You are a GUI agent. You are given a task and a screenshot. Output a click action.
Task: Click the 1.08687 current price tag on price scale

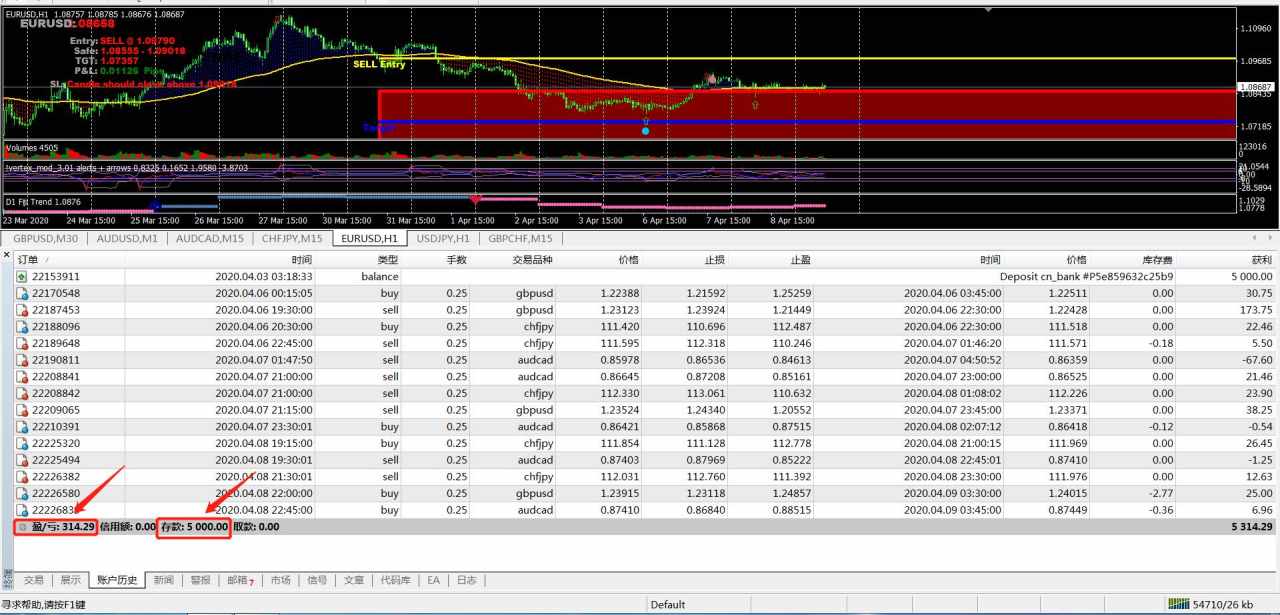1256,87
